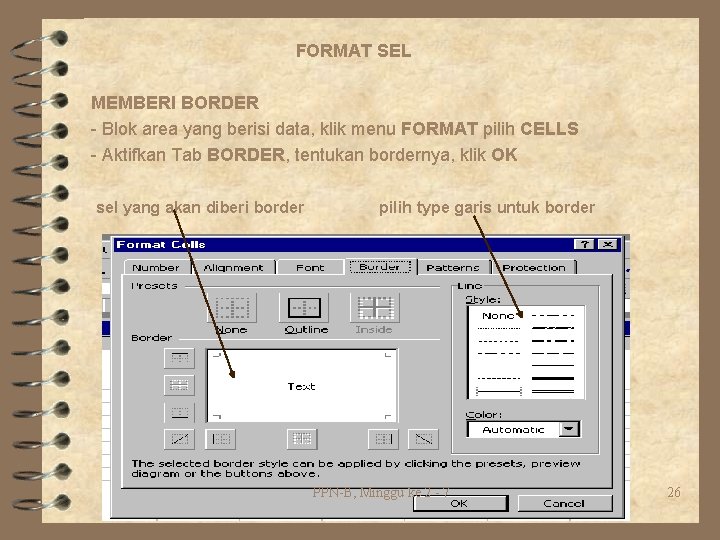The image size is (720, 540).
Task: Toggle the inside vertical border button
Action: pyautogui.click(x=302, y=439)
